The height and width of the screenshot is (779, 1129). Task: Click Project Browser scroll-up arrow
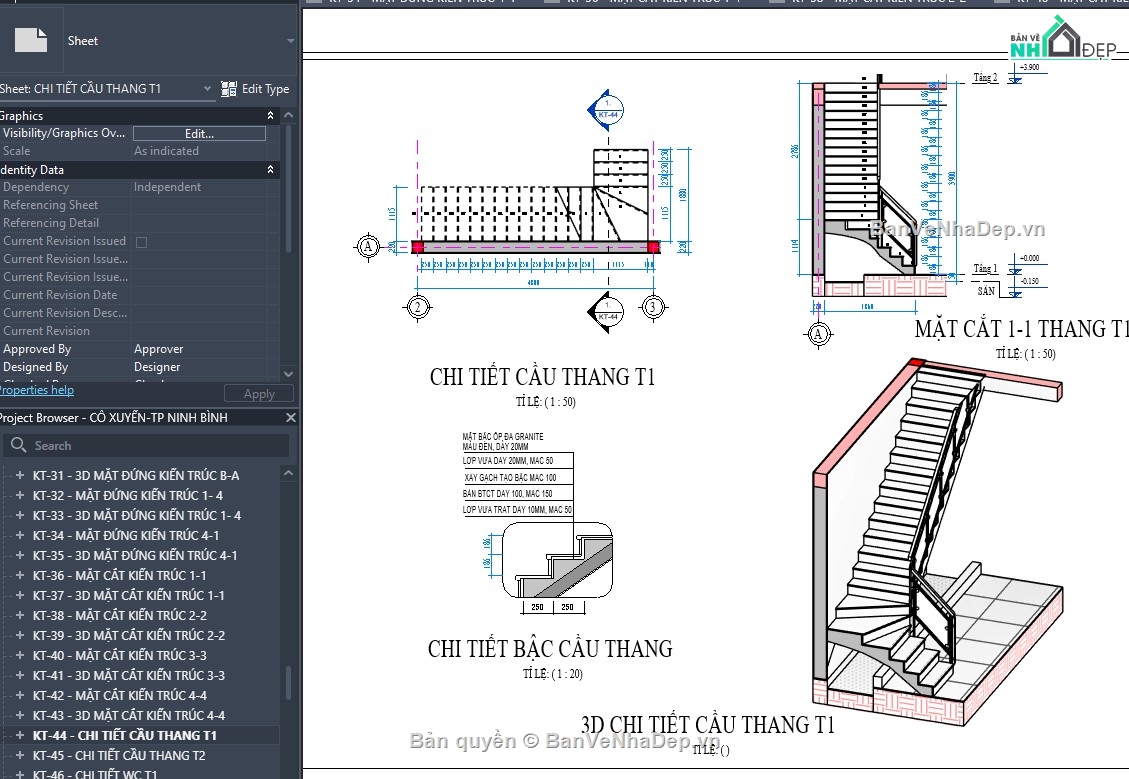point(288,473)
